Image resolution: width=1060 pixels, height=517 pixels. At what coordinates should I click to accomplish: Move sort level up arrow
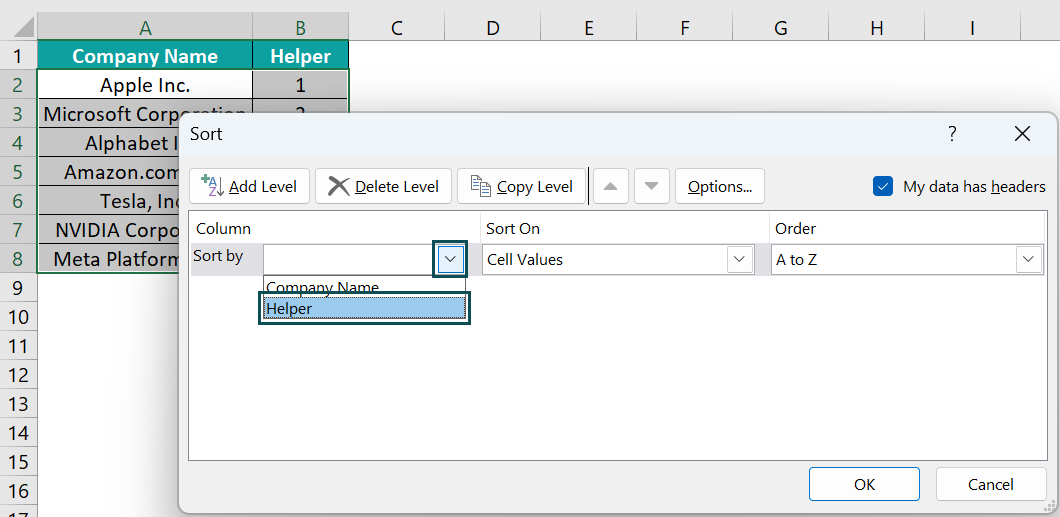(x=611, y=187)
